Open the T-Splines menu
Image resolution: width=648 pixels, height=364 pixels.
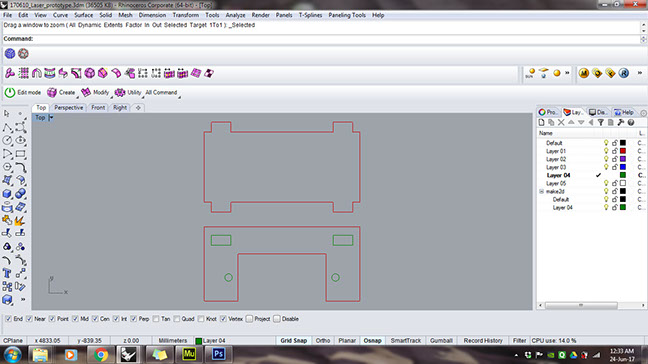310,15
